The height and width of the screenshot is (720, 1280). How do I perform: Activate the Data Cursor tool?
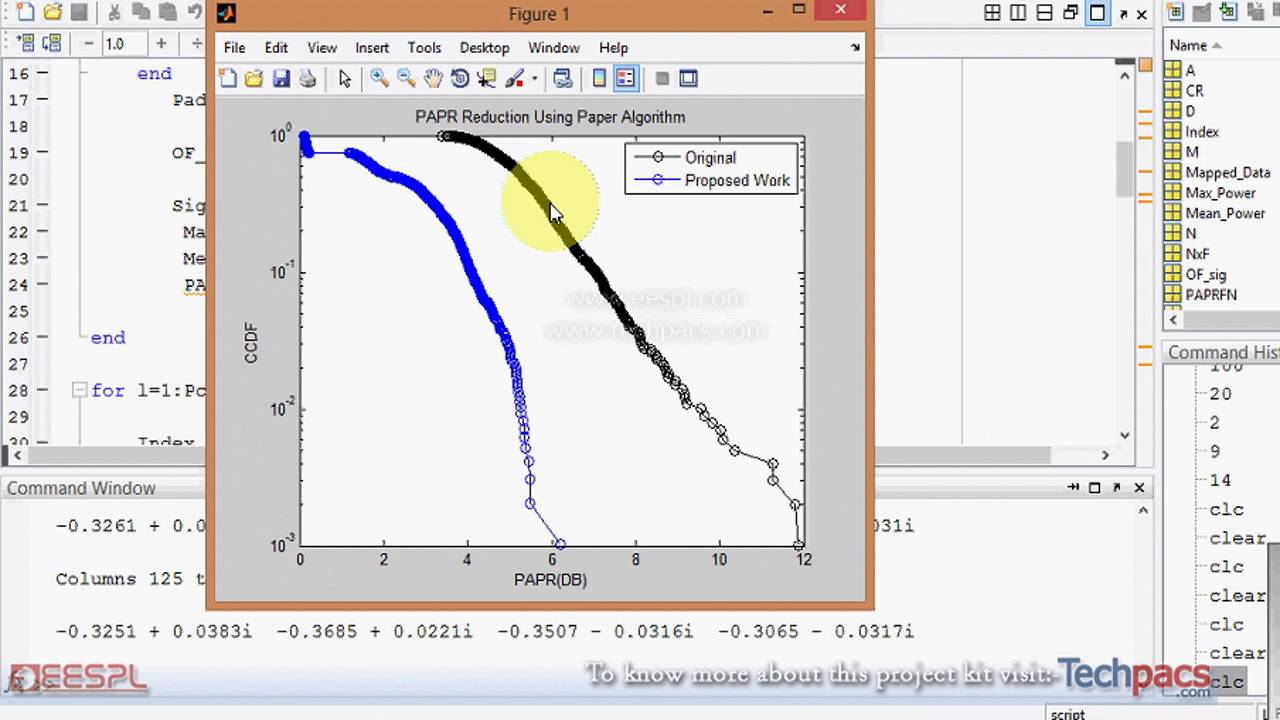487,78
